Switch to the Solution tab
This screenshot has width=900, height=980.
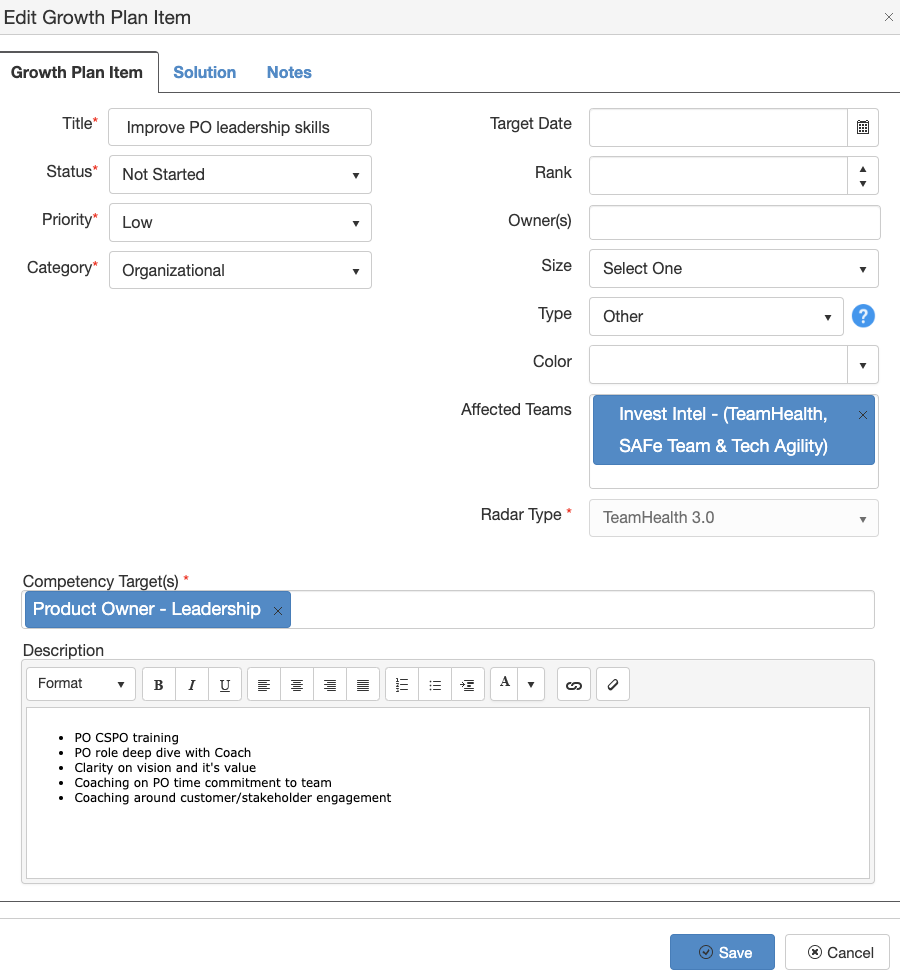coord(204,72)
